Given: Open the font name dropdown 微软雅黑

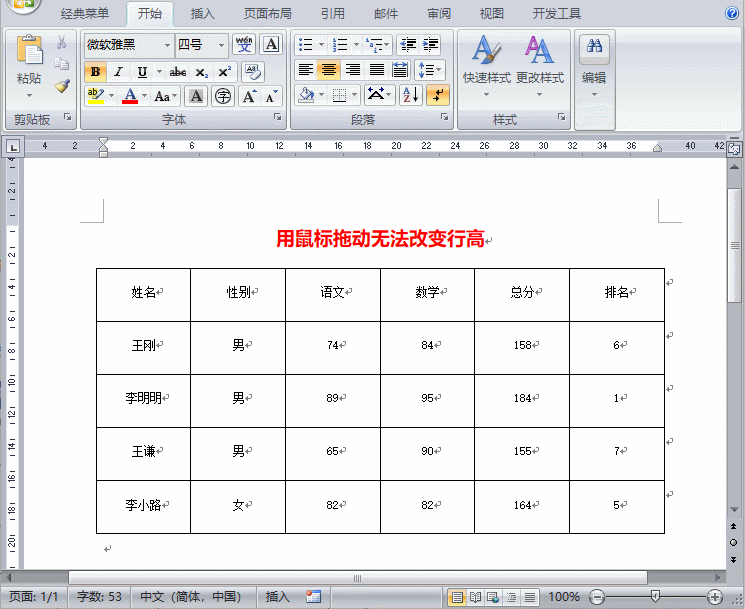Looking at the screenshot, I should point(167,45).
